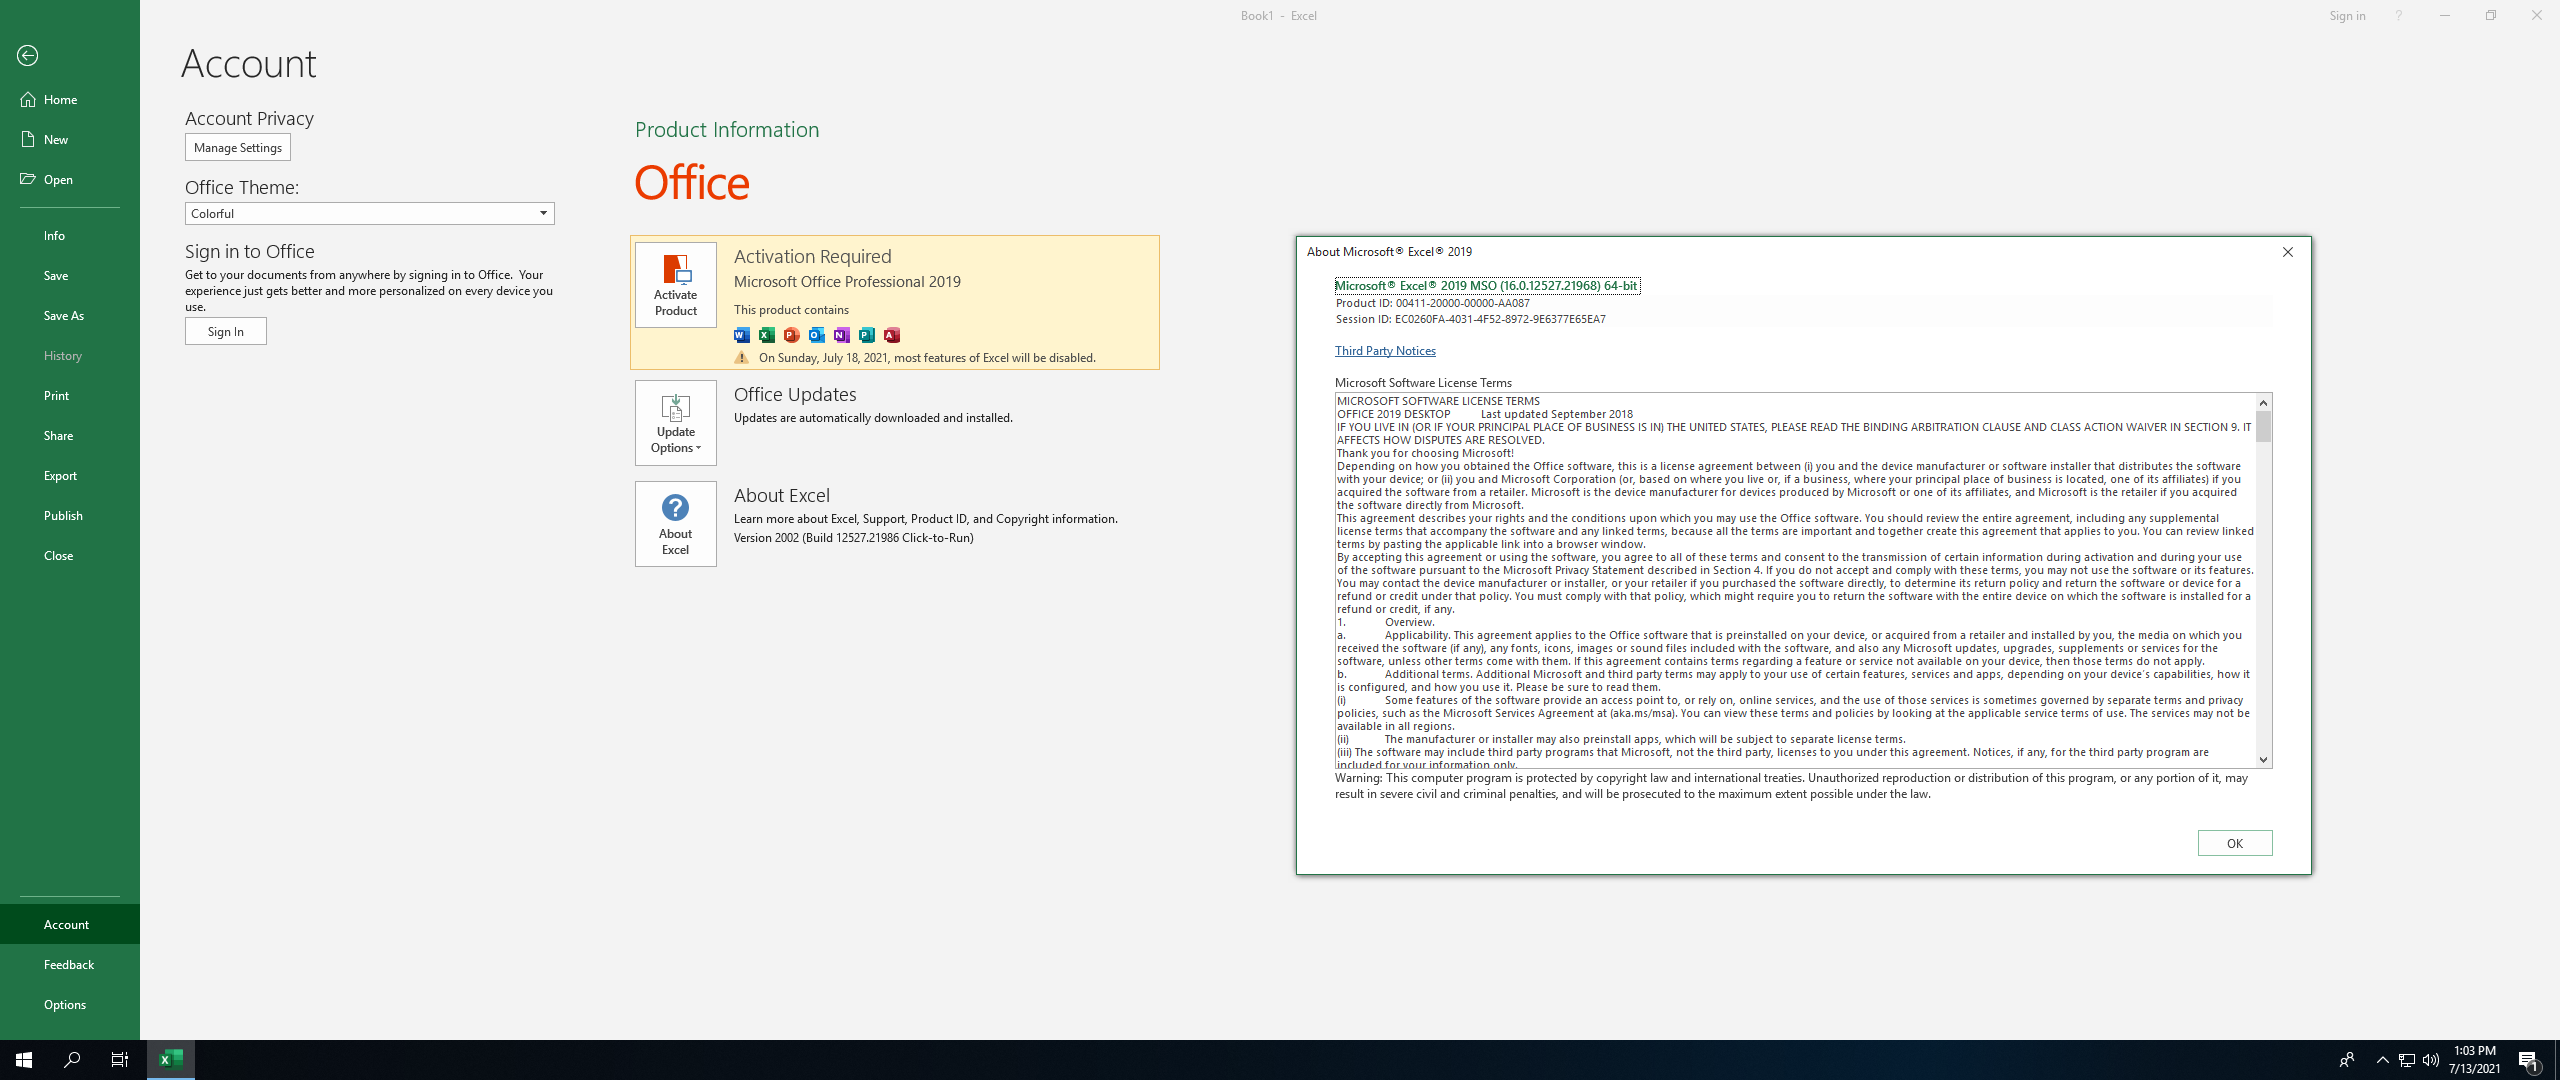This screenshot has height=1080, width=2560.
Task: Click the license terms scrollbar thumb
Action: click(2264, 427)
